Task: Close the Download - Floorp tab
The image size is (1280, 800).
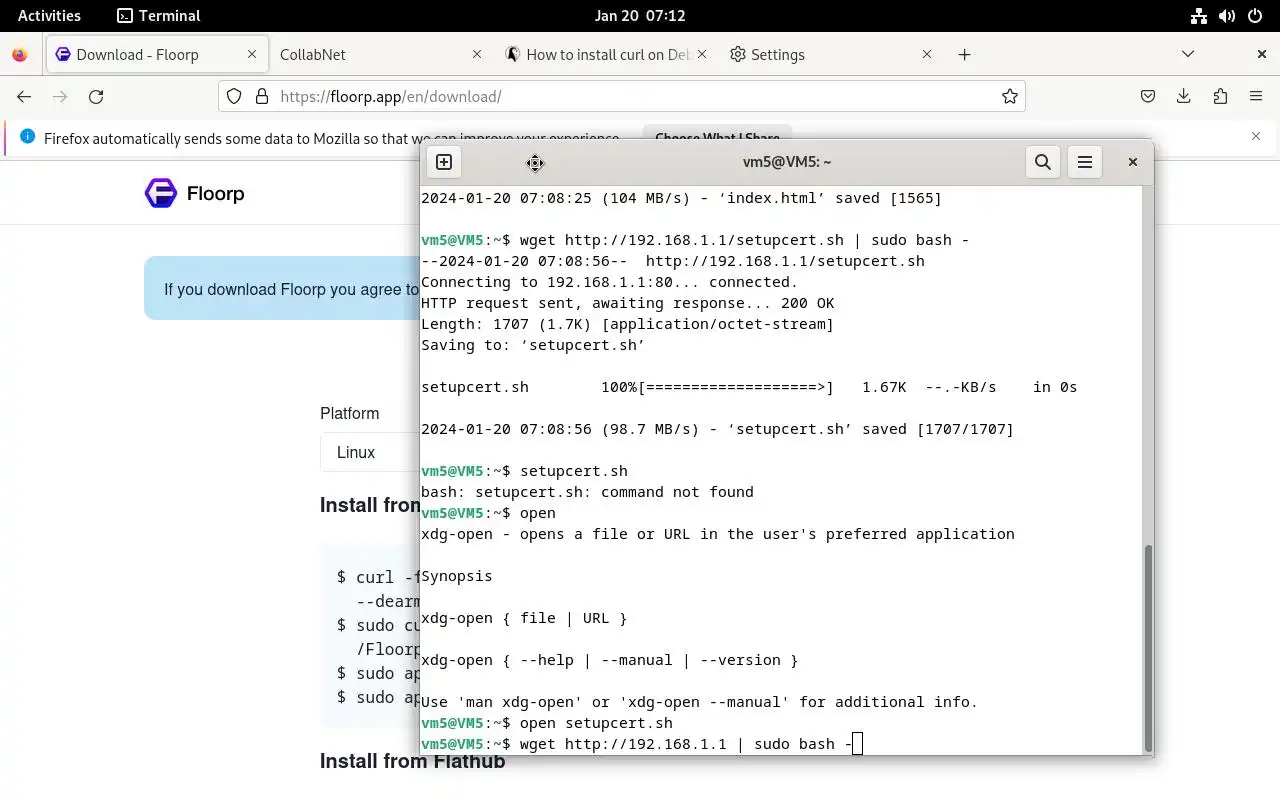Action: (x=252, y=54)
